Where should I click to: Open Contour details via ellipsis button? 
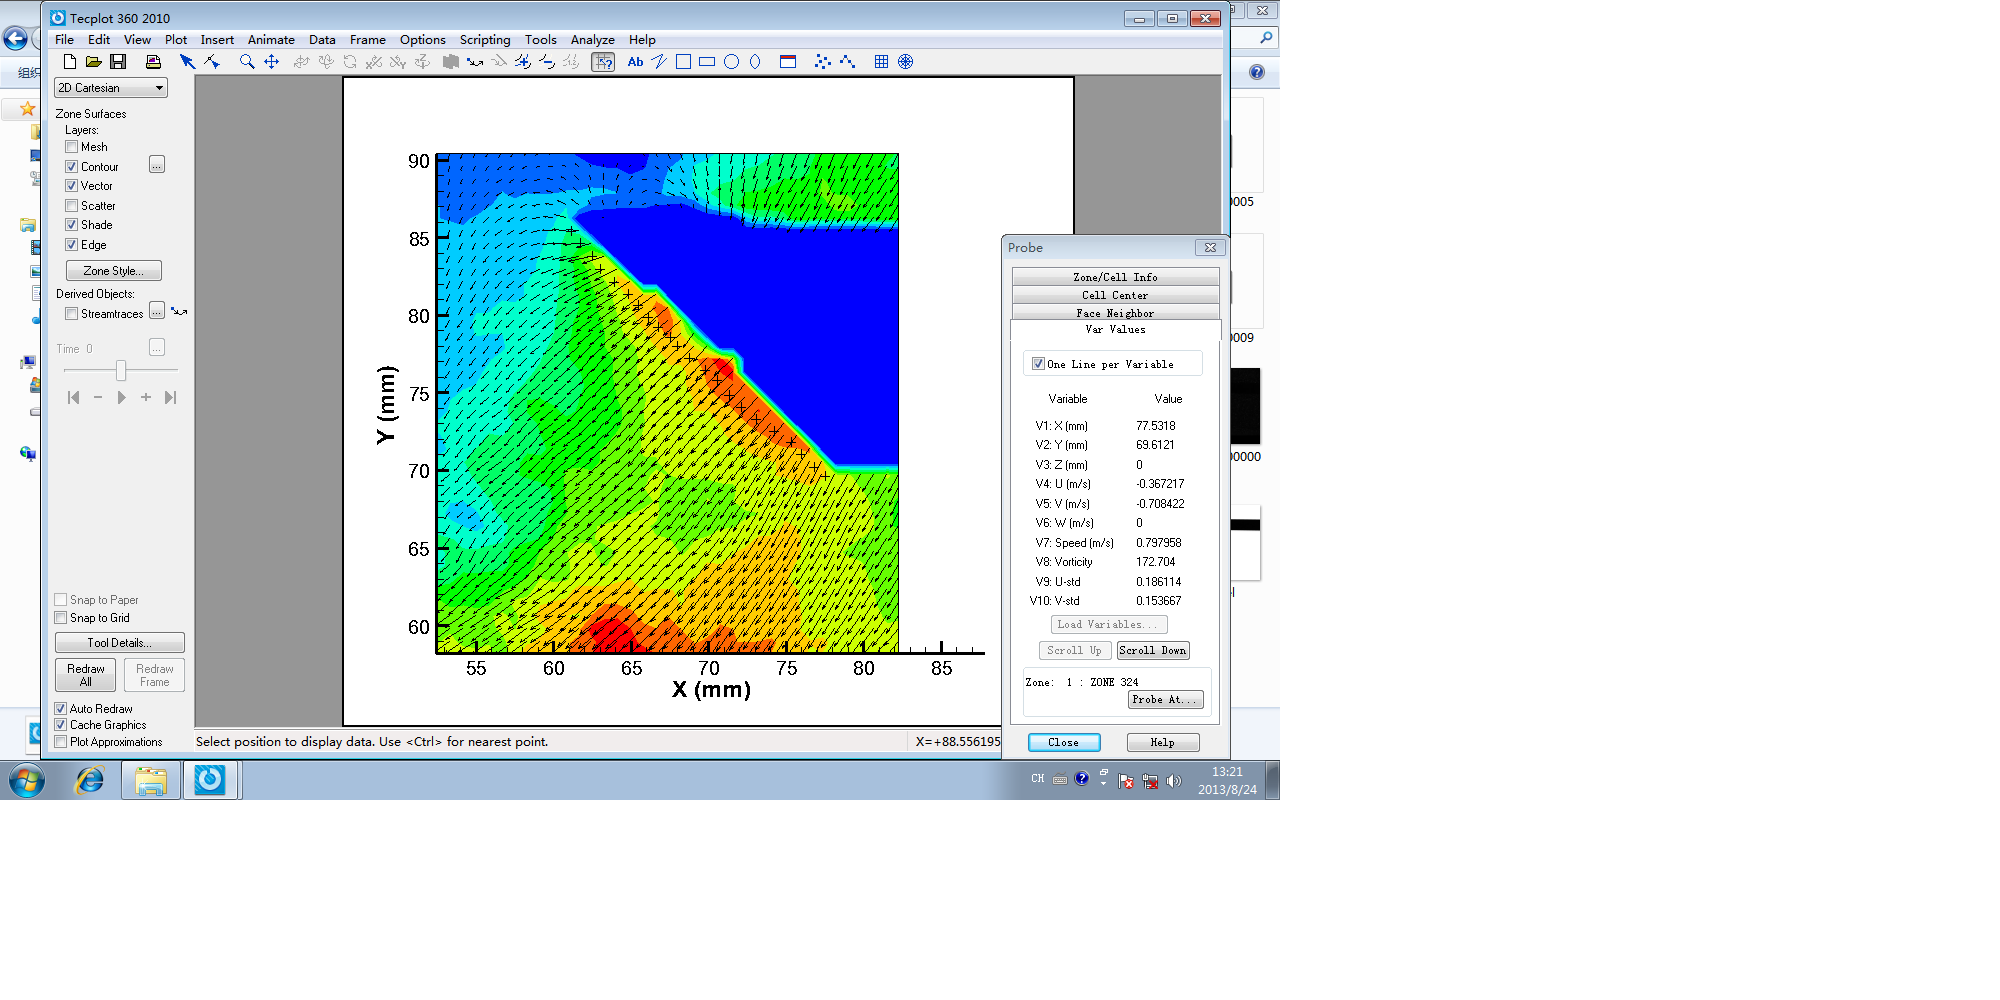(157, 165)
